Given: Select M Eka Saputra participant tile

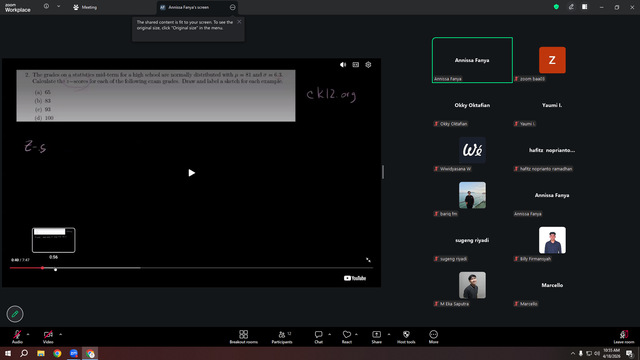Looking at the screenshot, I should coord(472,285).
